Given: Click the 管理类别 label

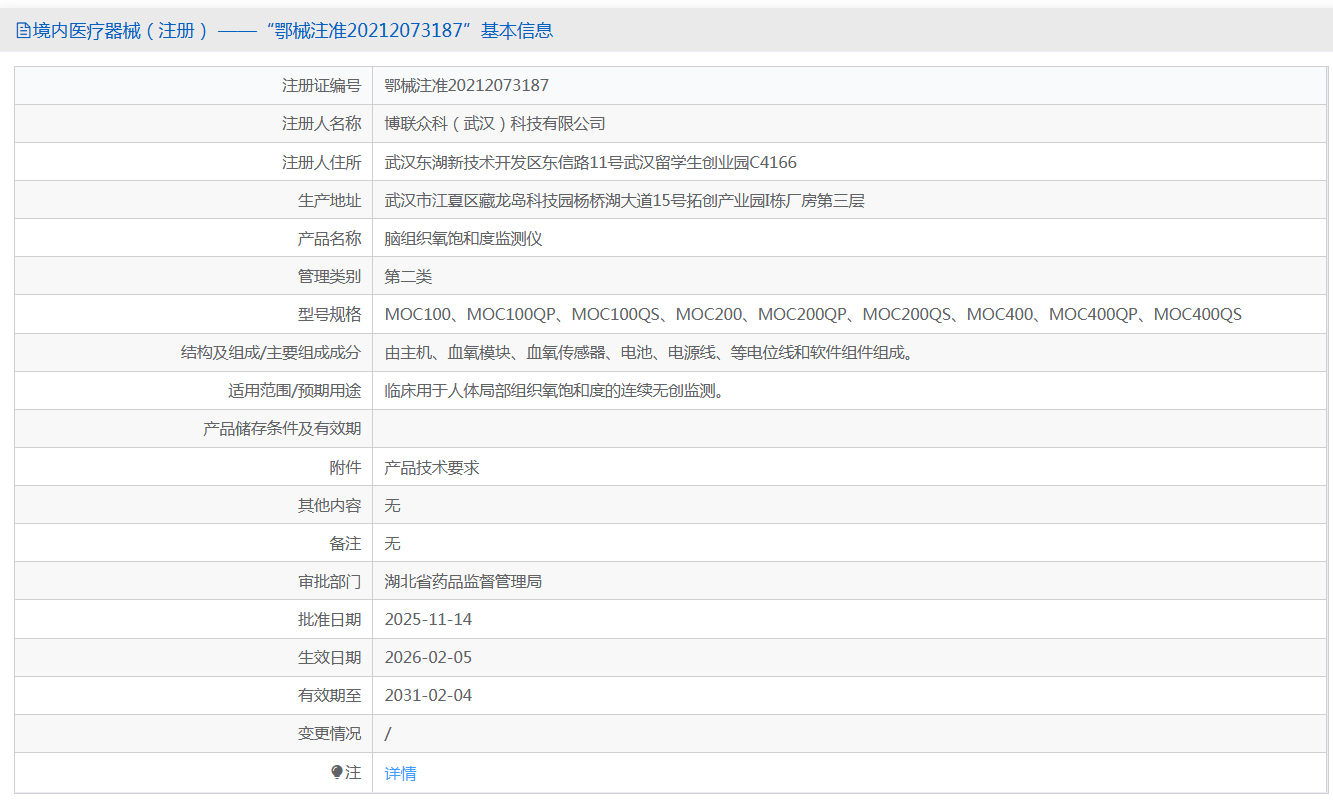Looking at the screenshot, I should tap(330, 276).
